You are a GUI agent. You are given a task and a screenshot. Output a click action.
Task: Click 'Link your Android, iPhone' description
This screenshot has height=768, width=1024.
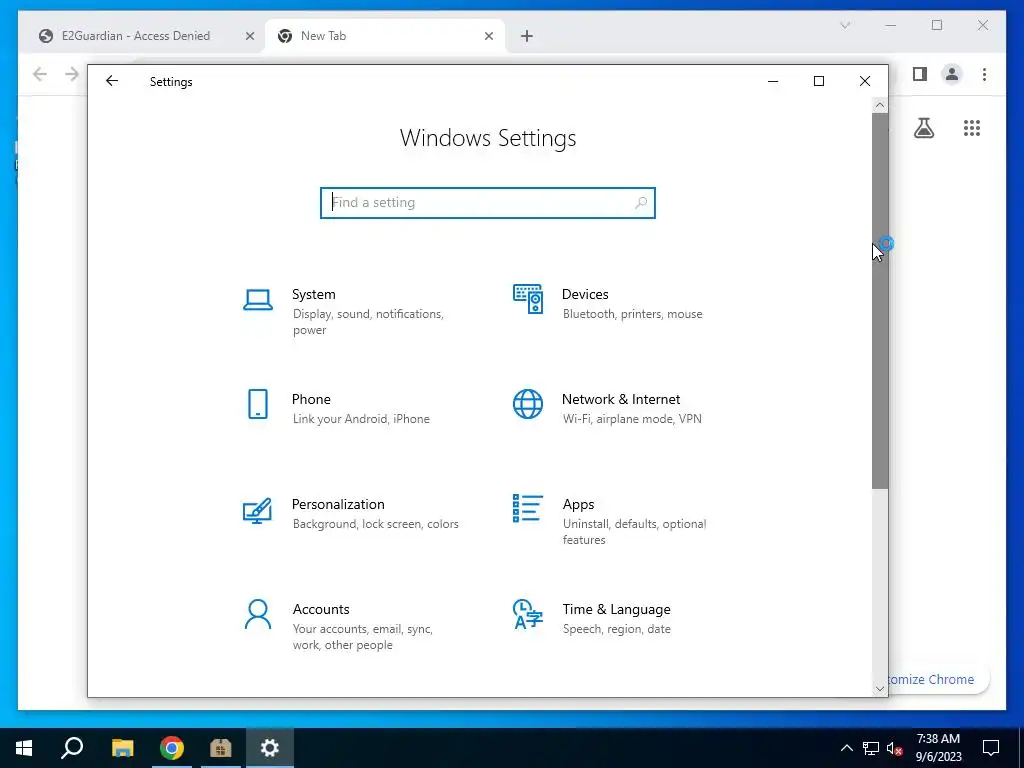361,419
